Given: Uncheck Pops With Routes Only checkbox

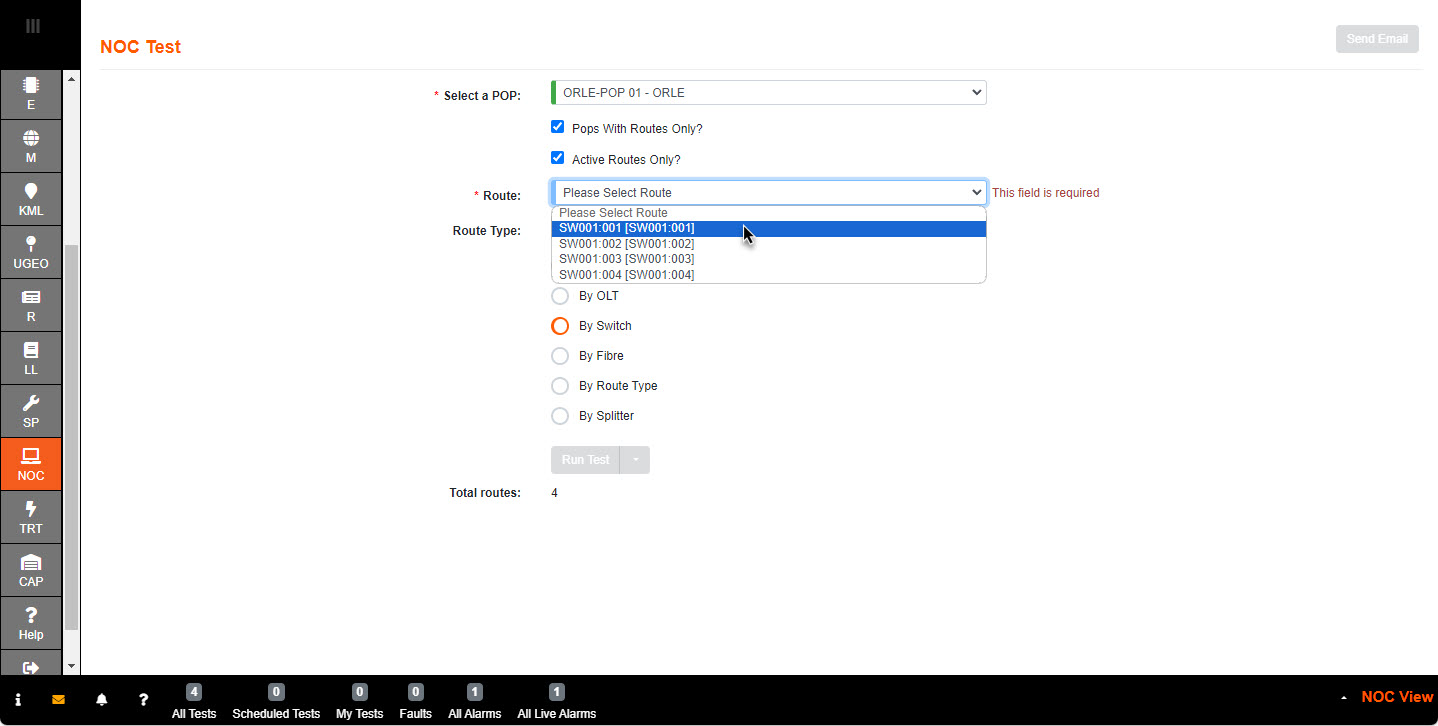Looking at the screenshot, I should point(558,127).
